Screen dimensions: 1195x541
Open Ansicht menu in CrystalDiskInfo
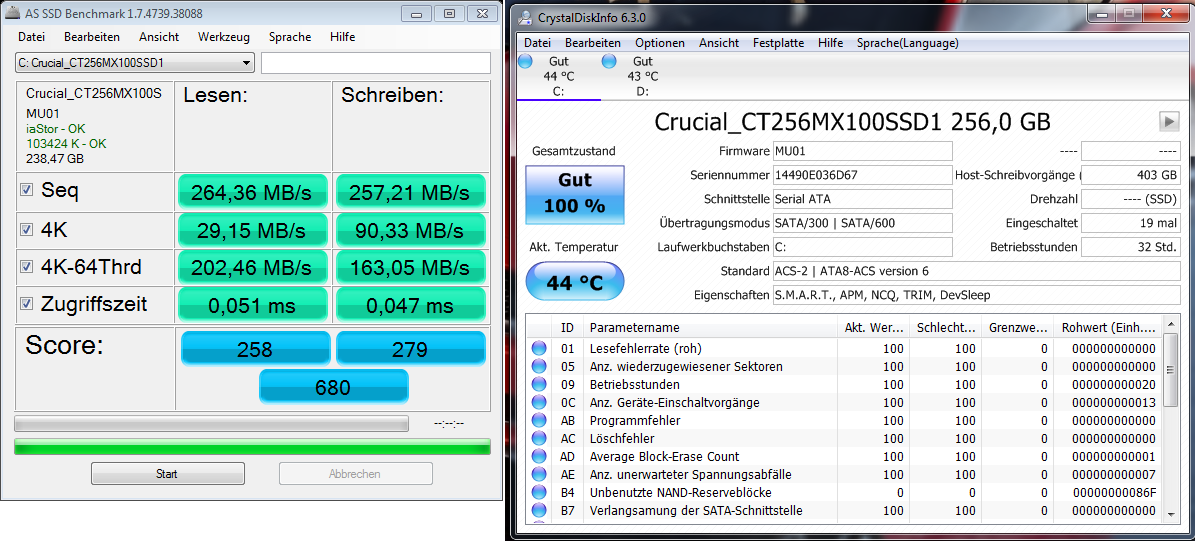tap(719, 43)
